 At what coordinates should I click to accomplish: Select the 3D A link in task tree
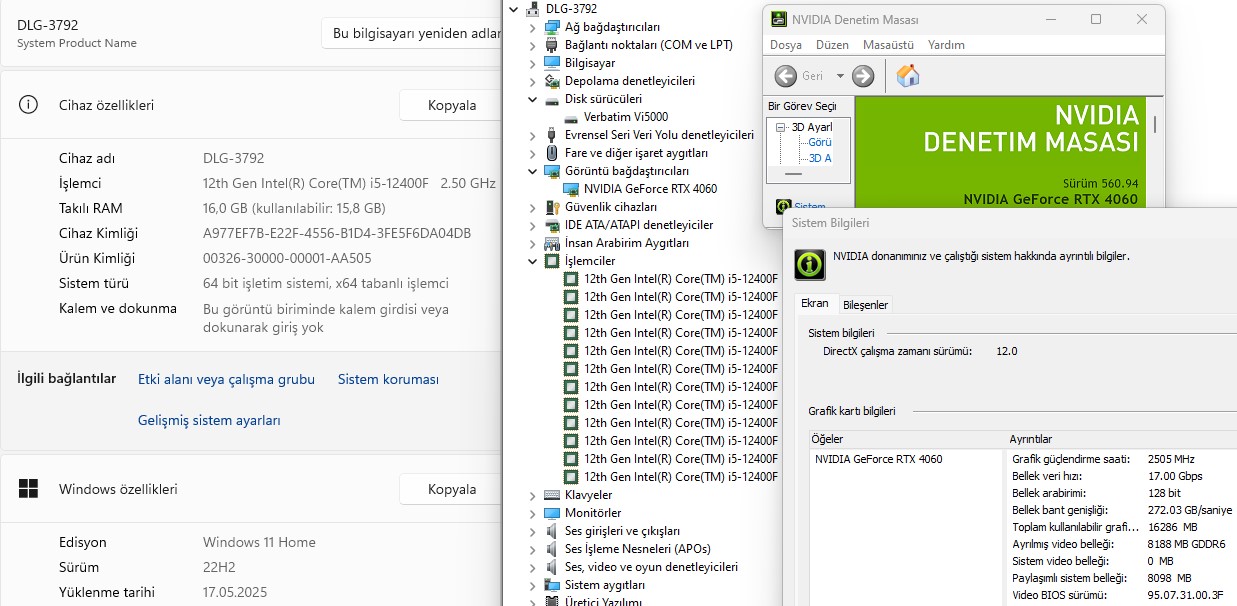[x=820, y=158]
